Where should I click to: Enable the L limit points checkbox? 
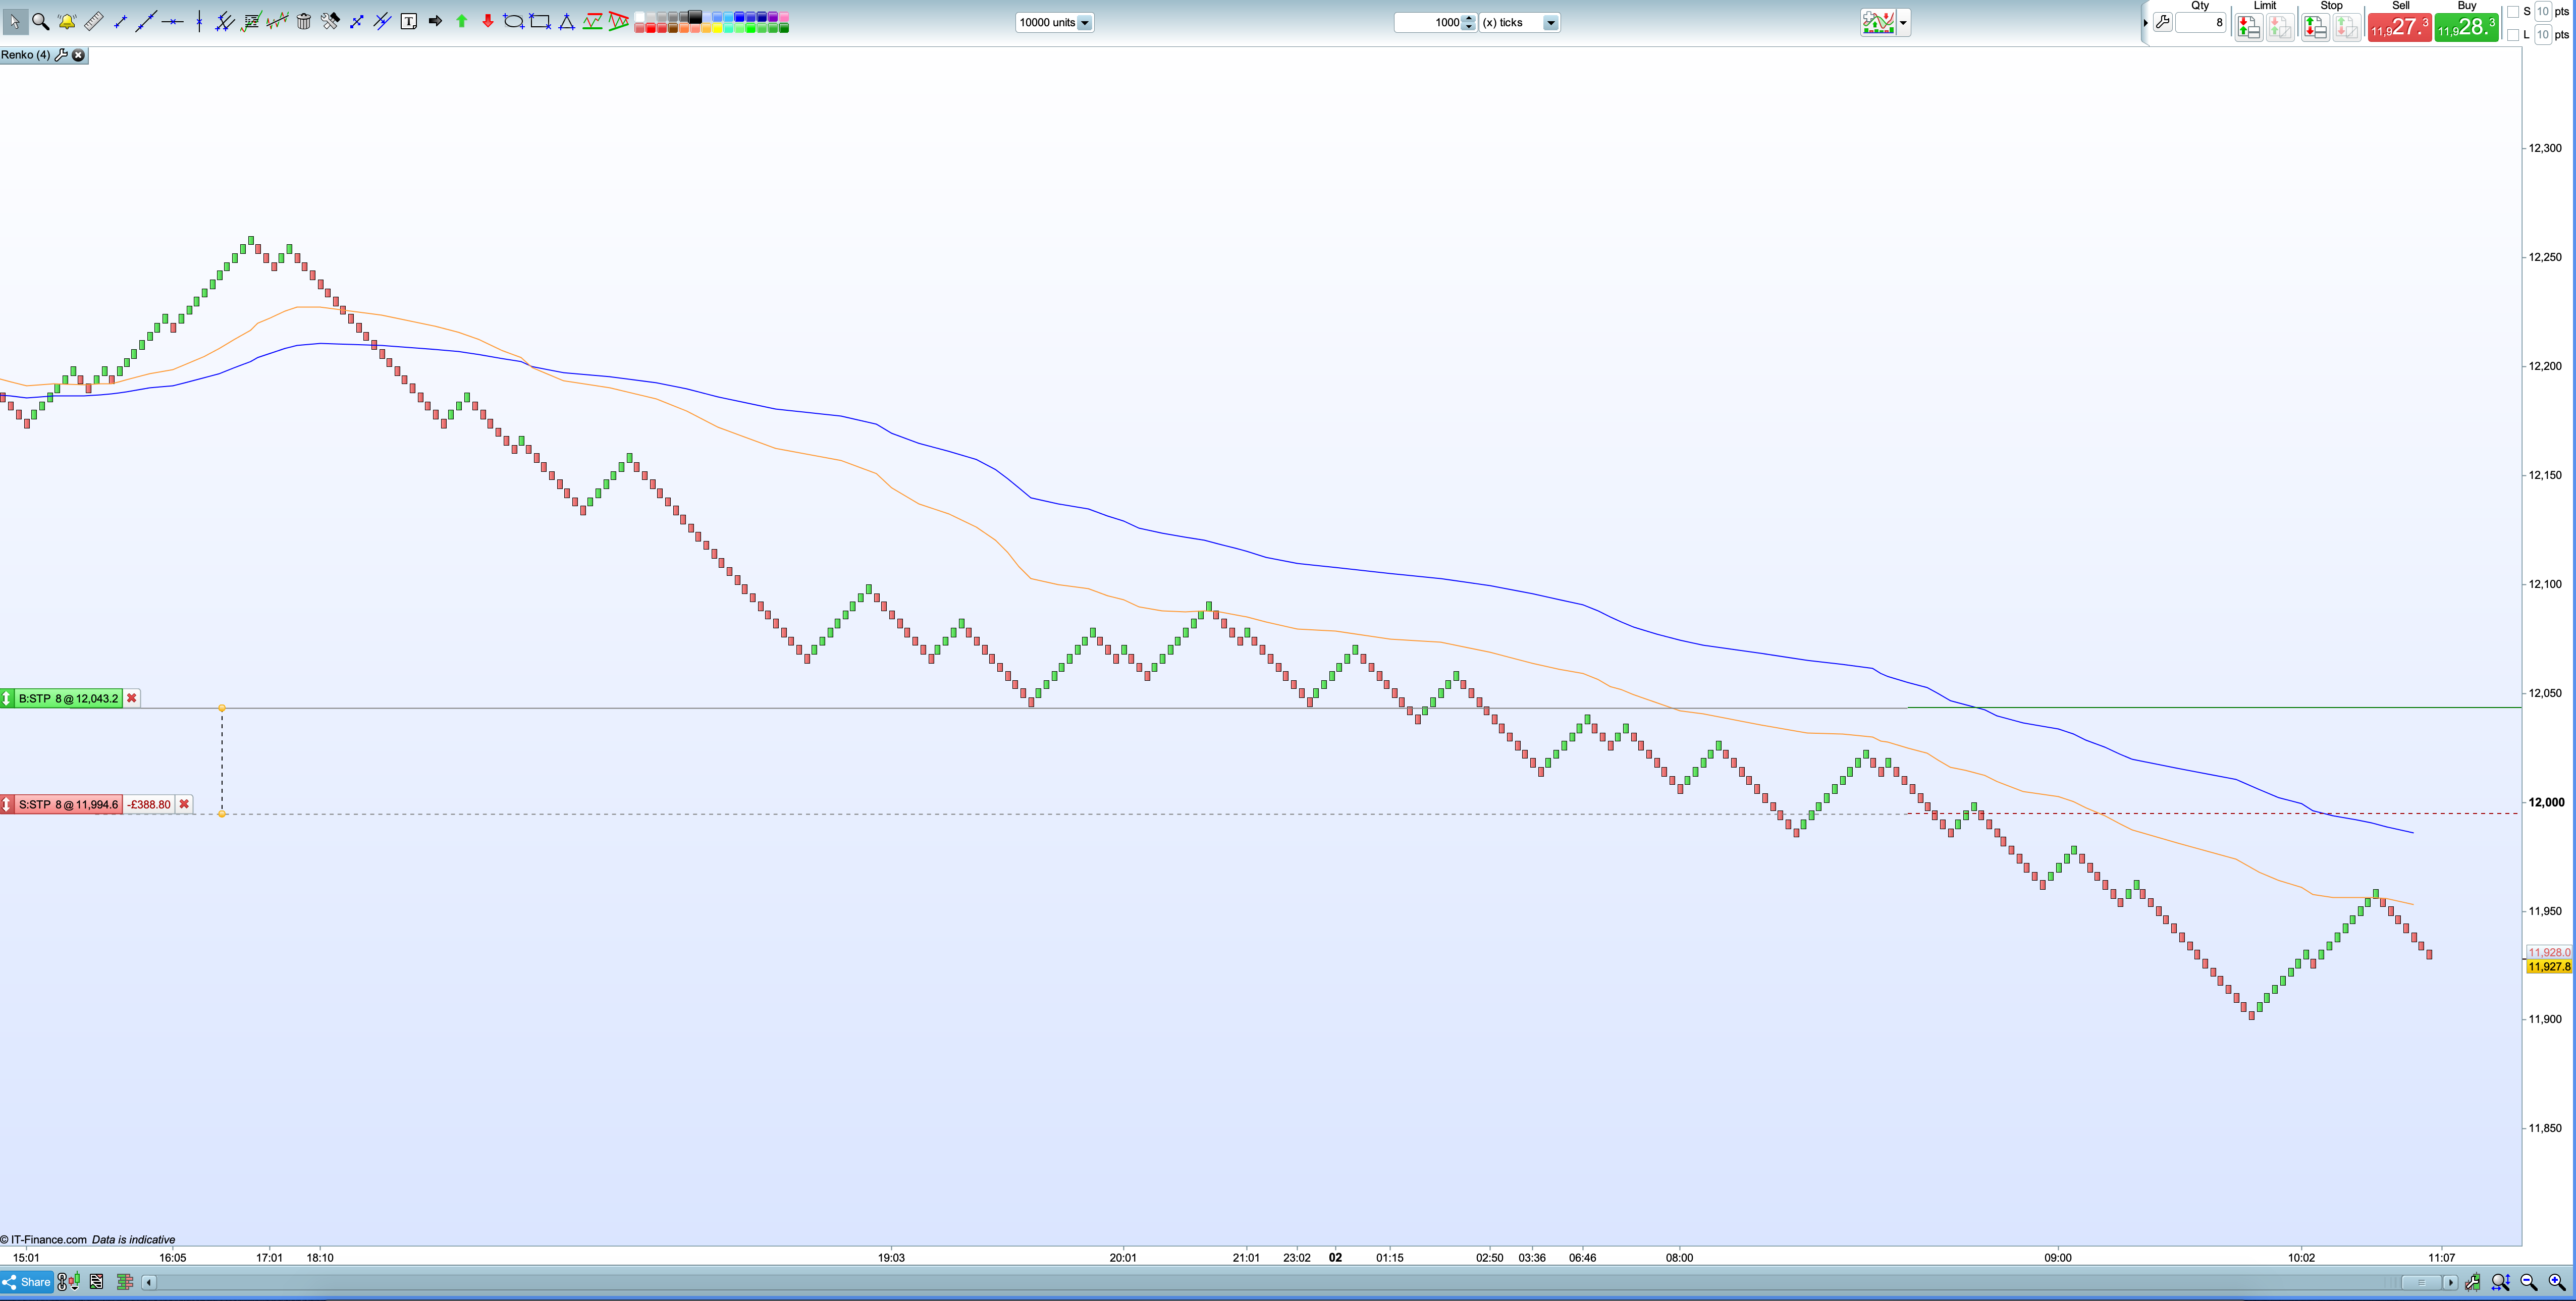click(x=2512, y=35)
